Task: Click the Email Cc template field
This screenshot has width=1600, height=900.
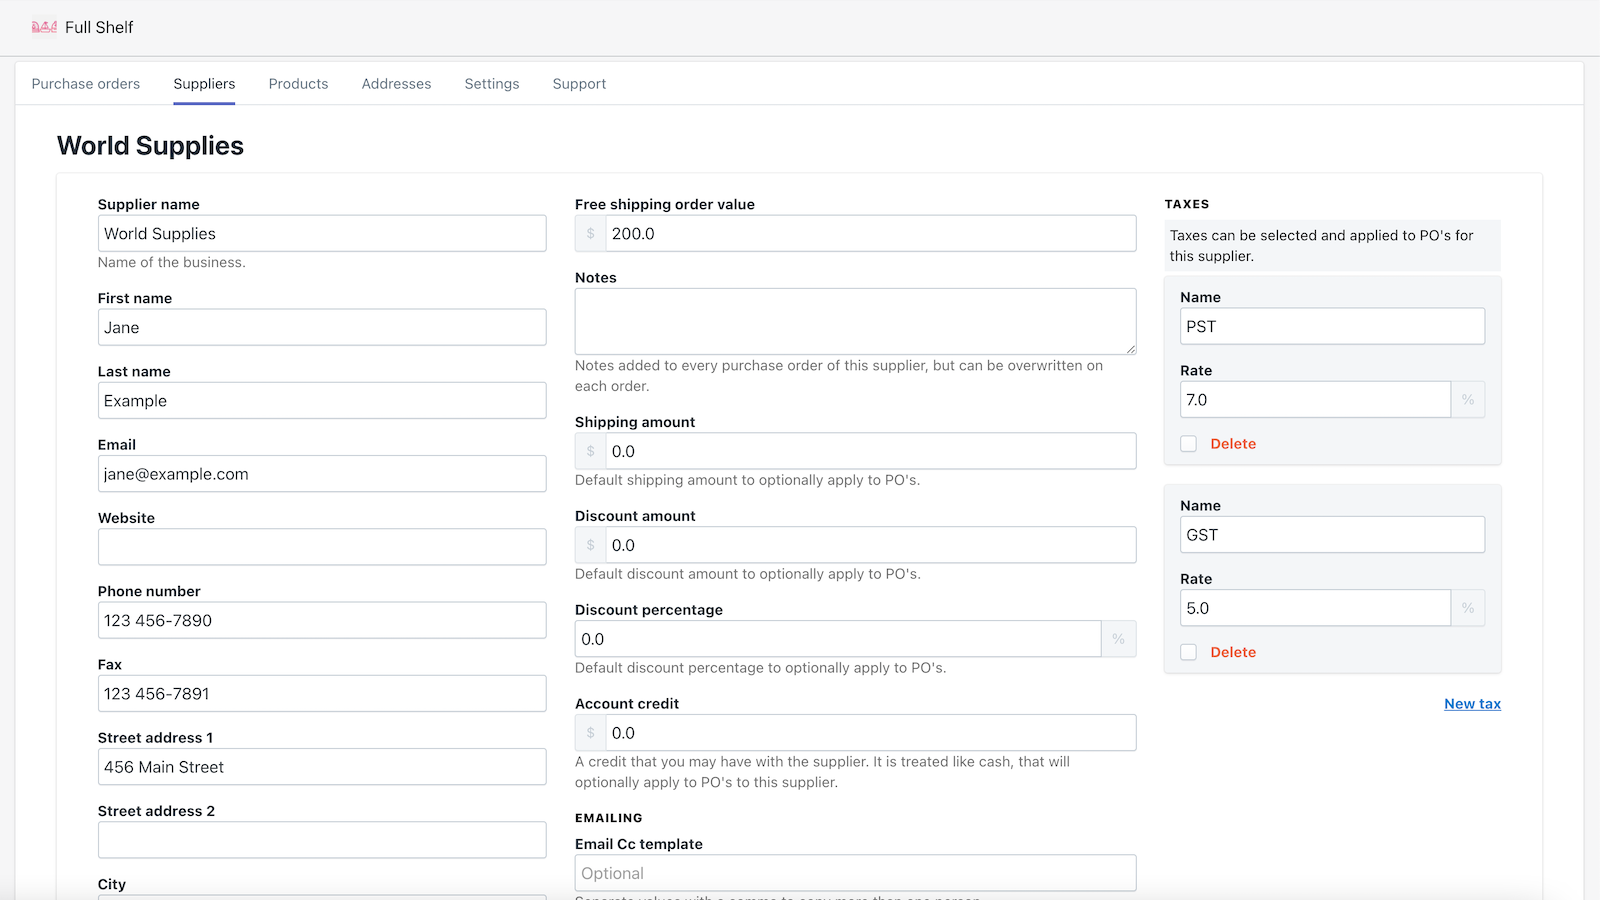Action: (855, 873)
